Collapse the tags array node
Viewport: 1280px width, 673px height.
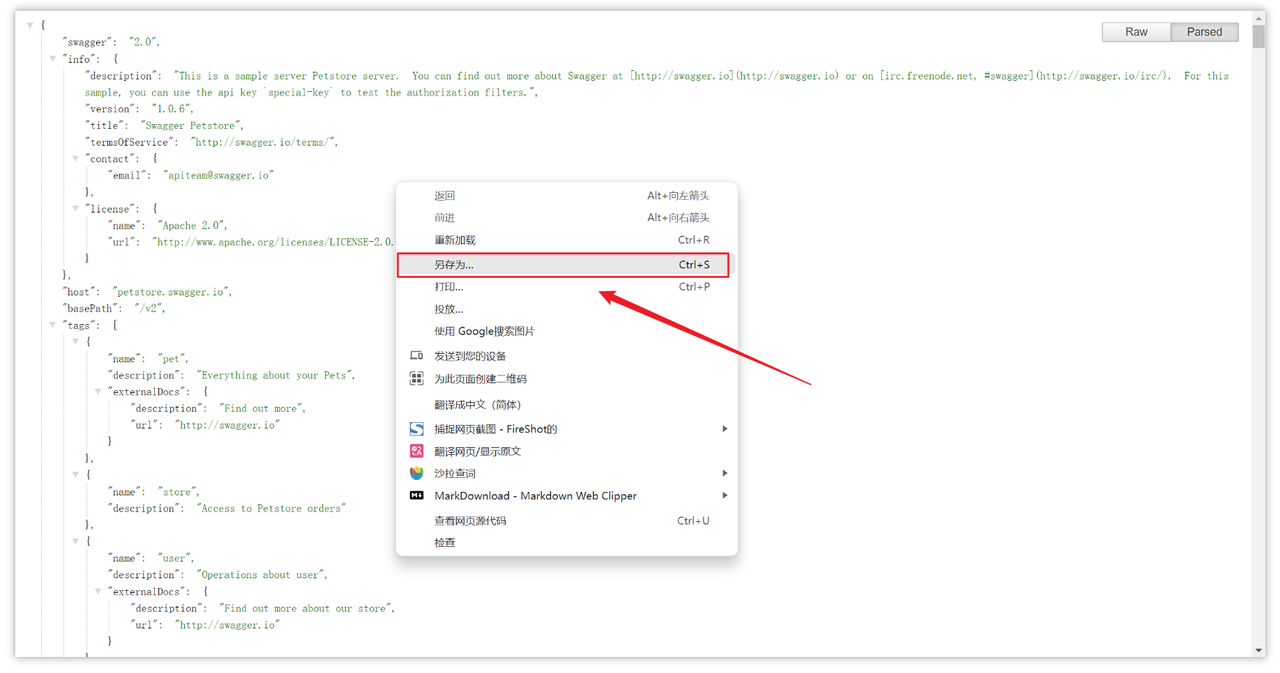[51, 324]
